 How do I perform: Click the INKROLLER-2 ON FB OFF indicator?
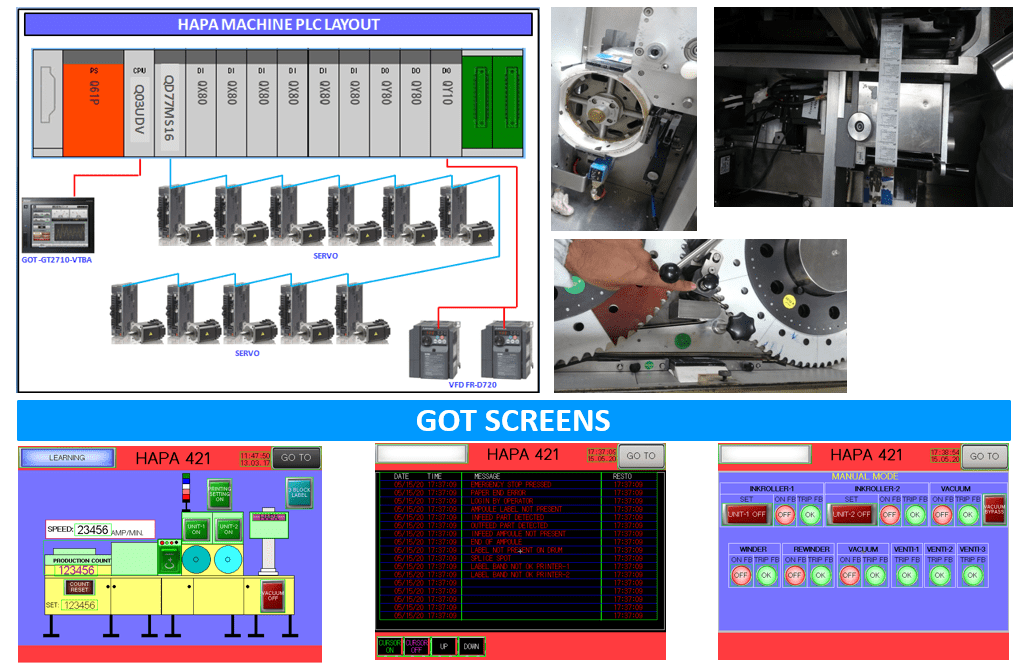click(890, 514)
